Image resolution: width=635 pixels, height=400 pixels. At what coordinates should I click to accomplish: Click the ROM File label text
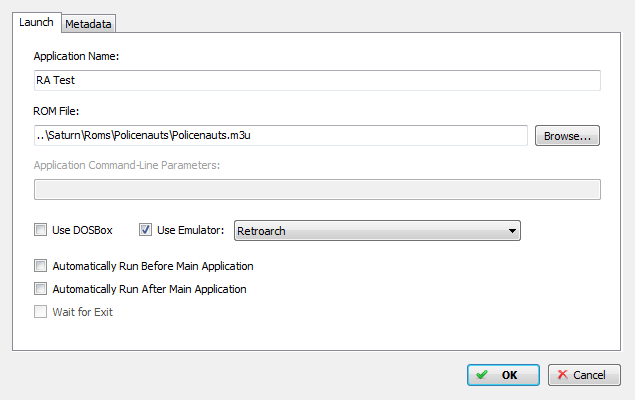coord(56,111)
